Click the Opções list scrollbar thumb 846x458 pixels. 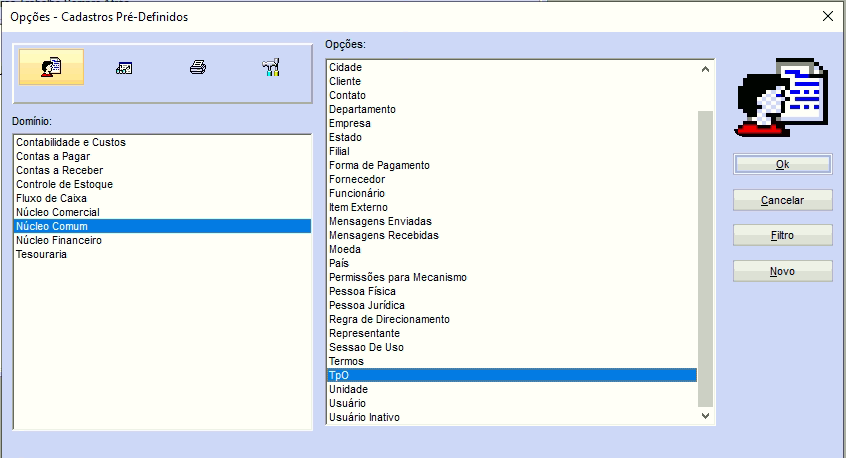[705, 259]
